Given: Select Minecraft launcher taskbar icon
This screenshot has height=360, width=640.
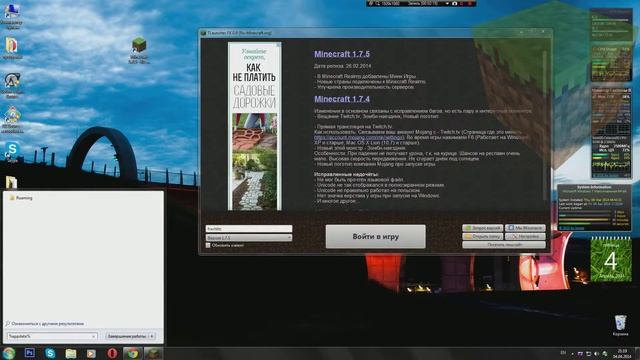Looking at the screenshot, I should tap(153, 353).
